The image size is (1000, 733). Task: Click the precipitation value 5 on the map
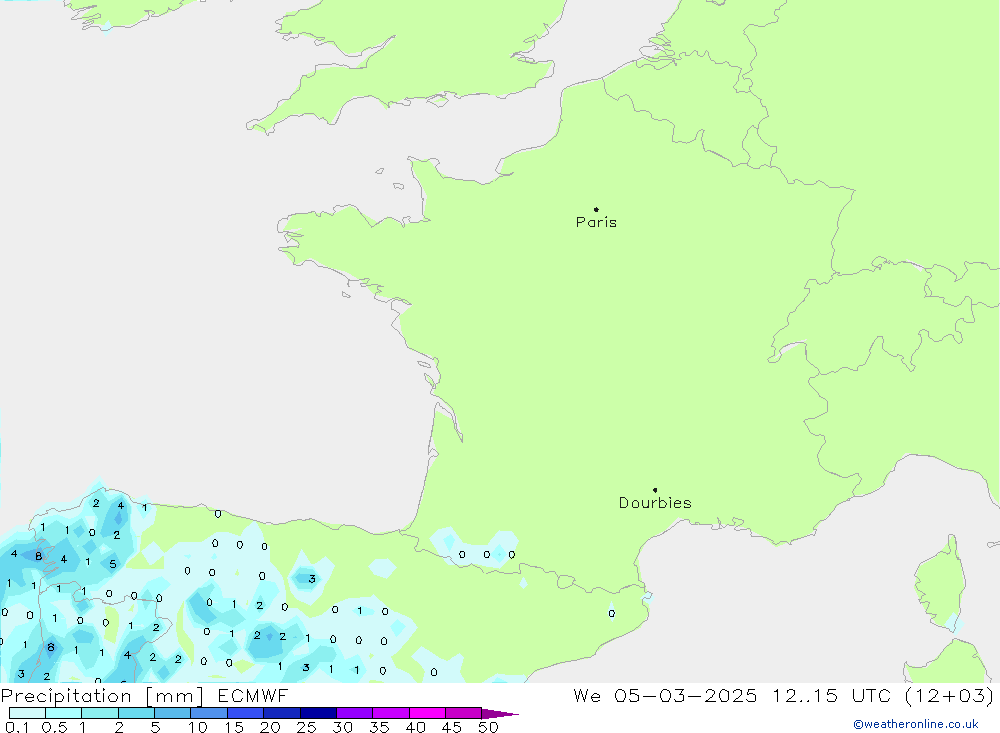[x=113, y=564]
